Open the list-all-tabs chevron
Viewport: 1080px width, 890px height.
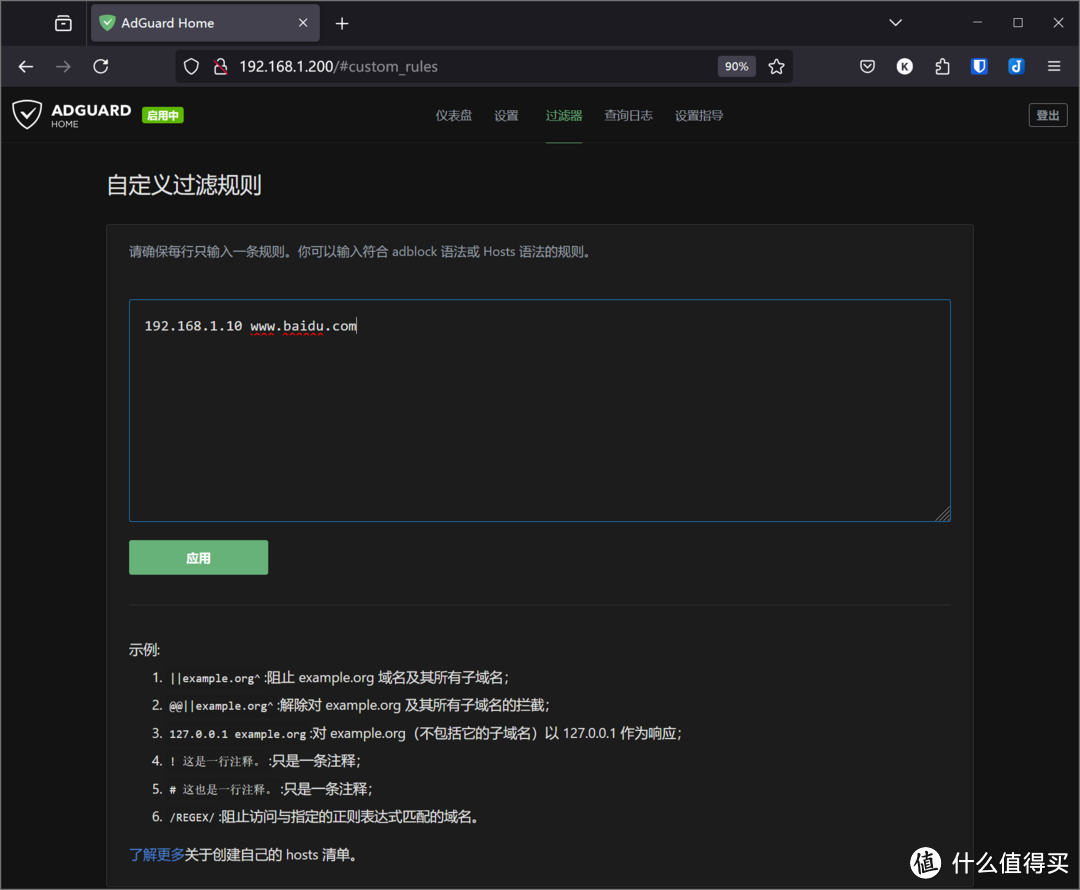click(x=895, y=22)
